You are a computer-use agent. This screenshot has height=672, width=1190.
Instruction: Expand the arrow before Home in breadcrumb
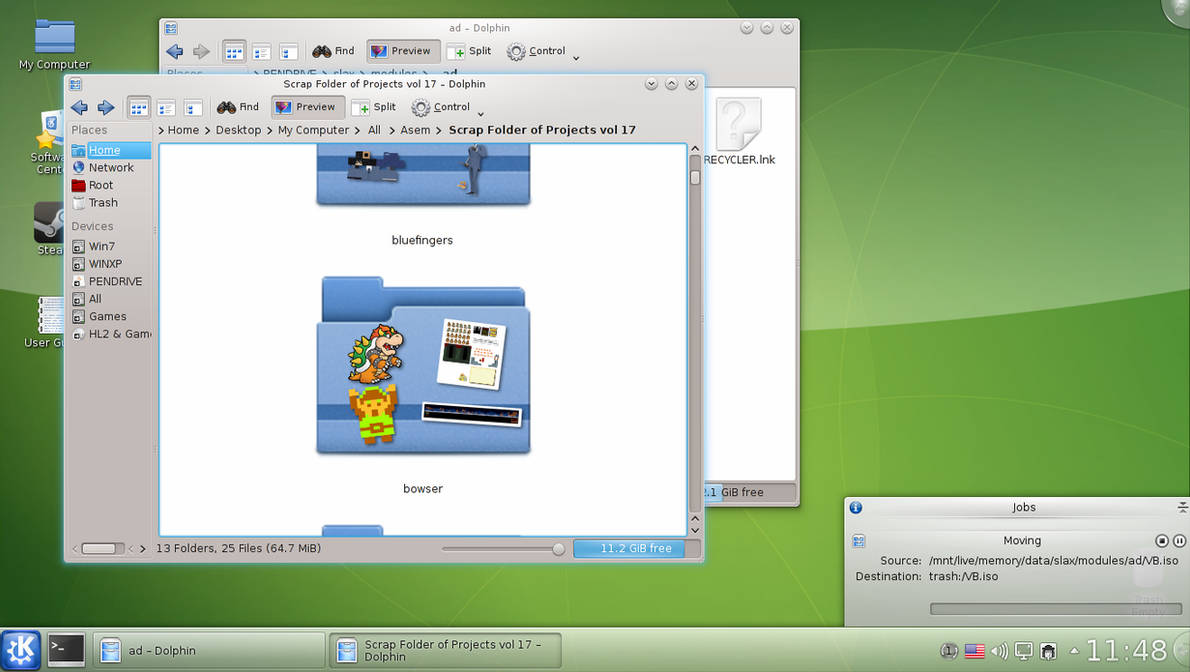tap(161, 131)
